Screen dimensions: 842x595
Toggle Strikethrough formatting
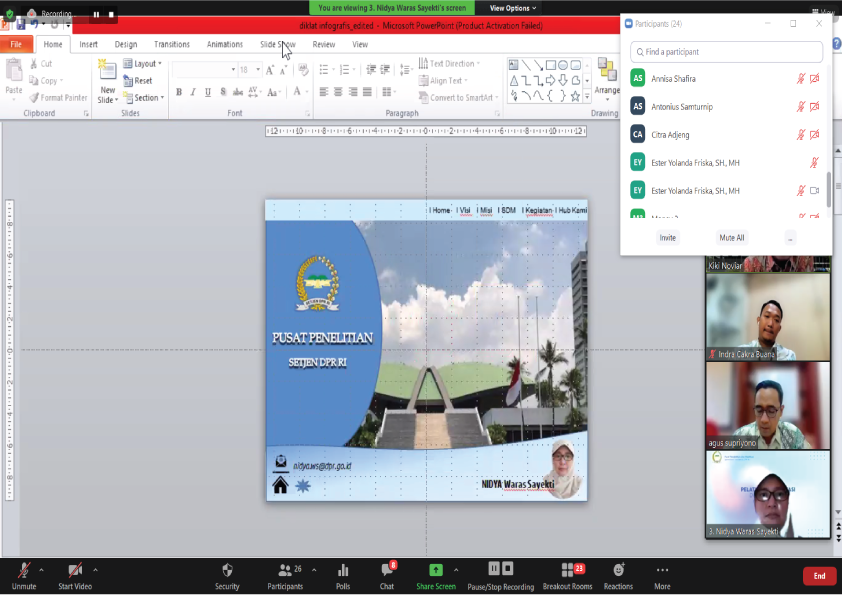tap(237, 92)
